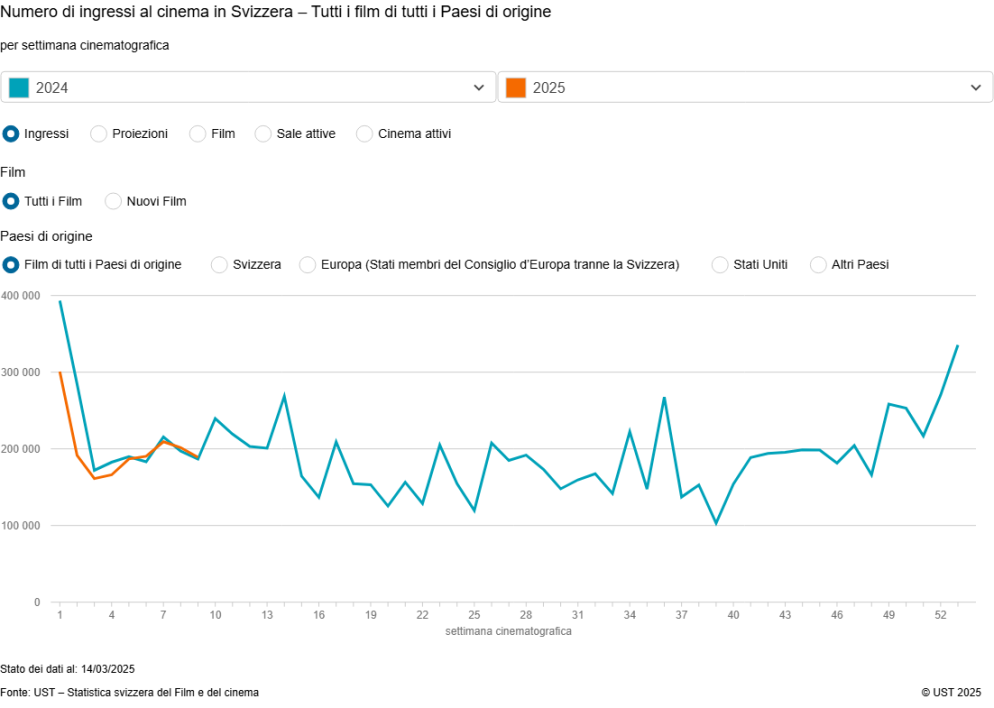The image size is (994, 708).
Task: Click the teal 2024 color swatch
Action: 19,87
